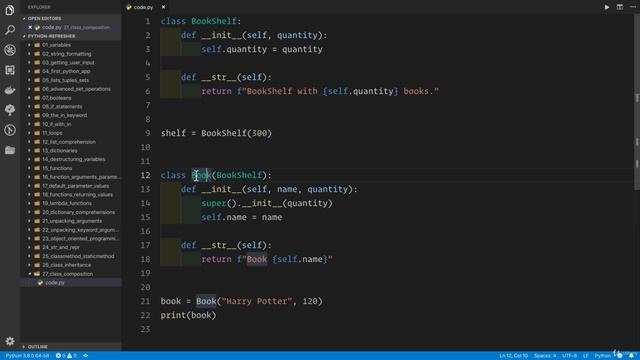
Task: Open the Manage gear settings menu
Action: click(x=10, y=341)
